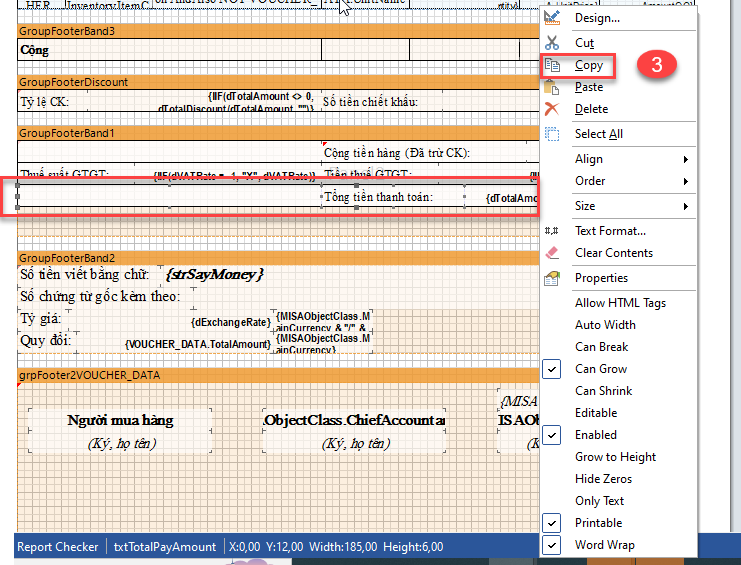Choose Text Format... from the context menu
741x565 pixels.
tap(610, 231)
